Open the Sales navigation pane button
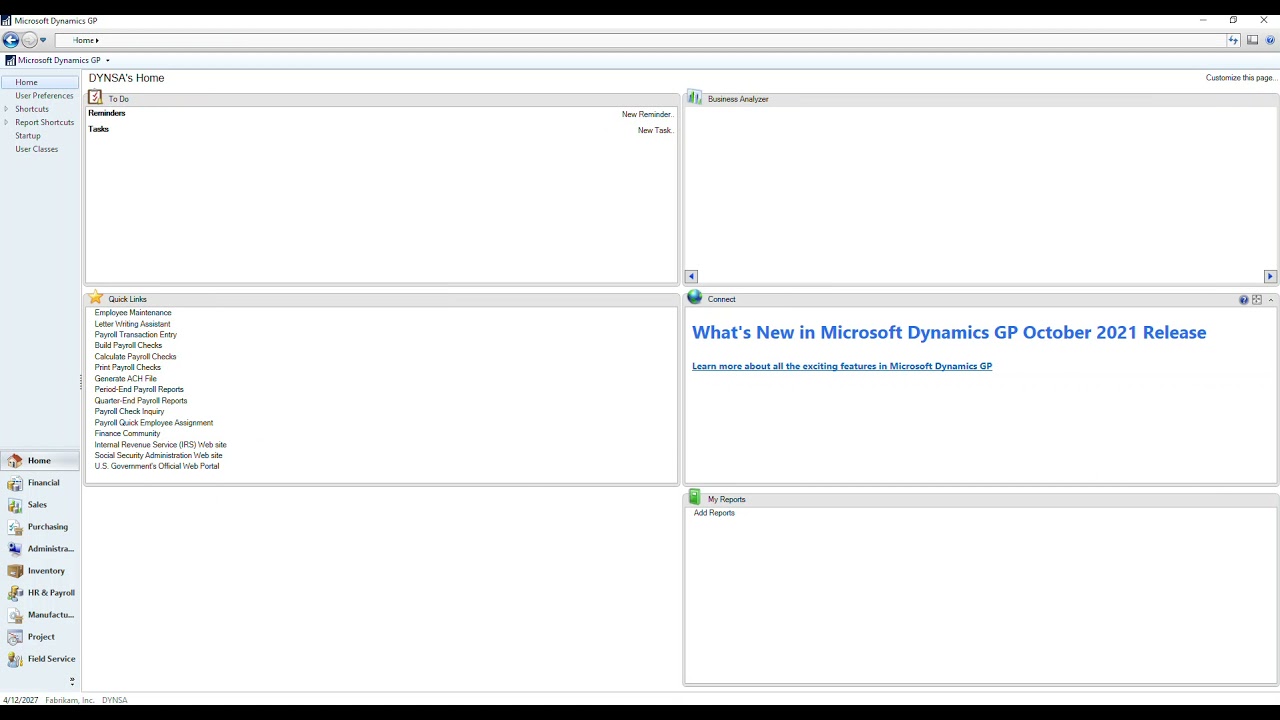The width and height of the screenshot is (1280, 720). [x=40, y=505]
